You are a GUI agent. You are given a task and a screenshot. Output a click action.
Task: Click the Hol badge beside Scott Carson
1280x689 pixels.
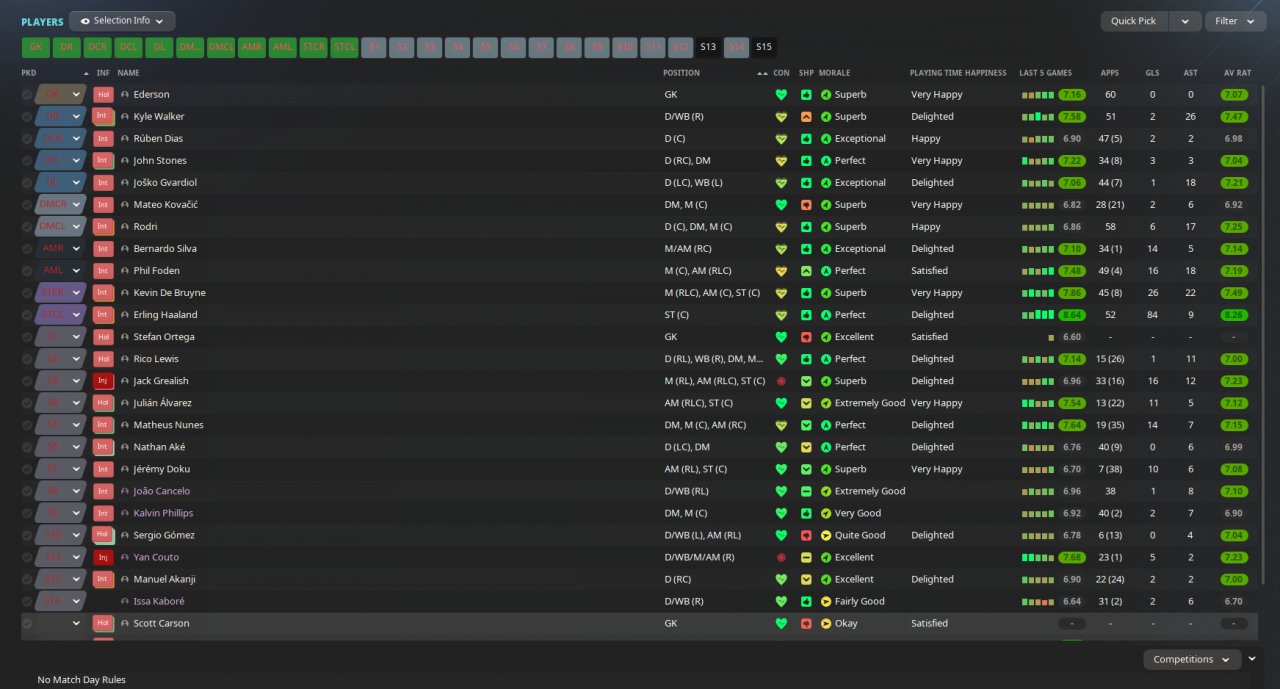point(103,623)
